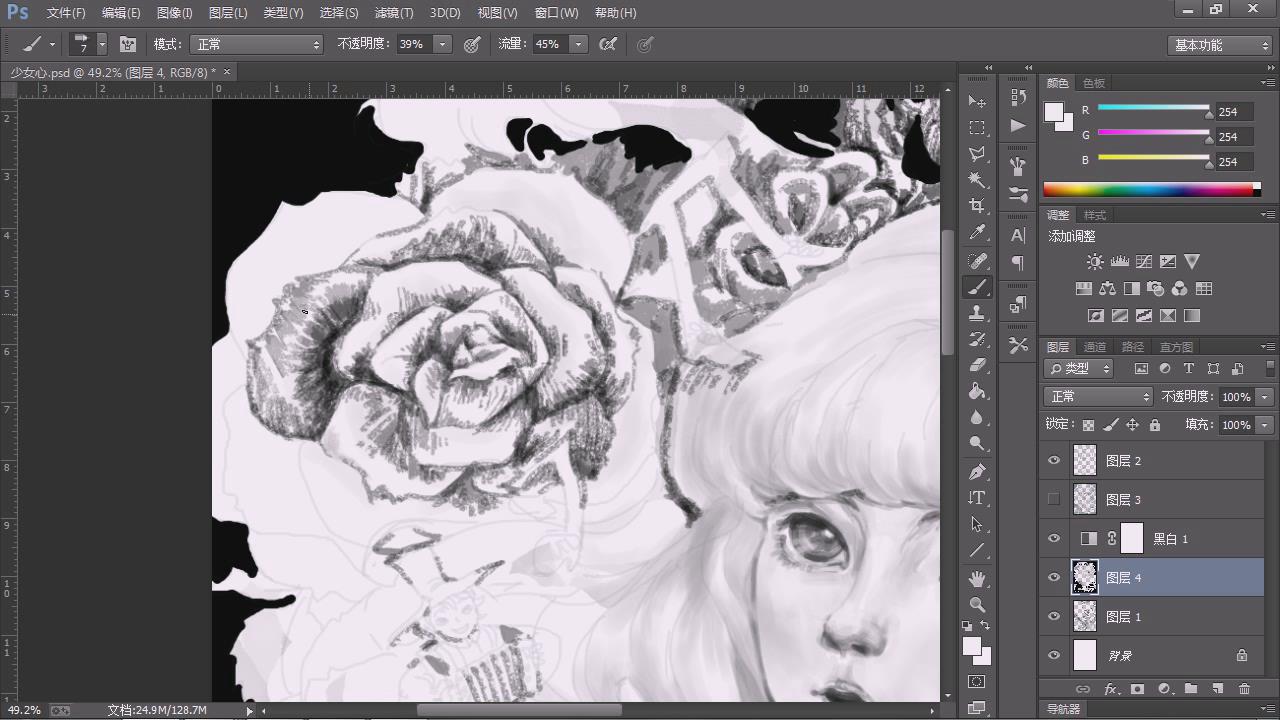Lock all layer attributes
1280x720 pixels.
tap(1155, 425)
